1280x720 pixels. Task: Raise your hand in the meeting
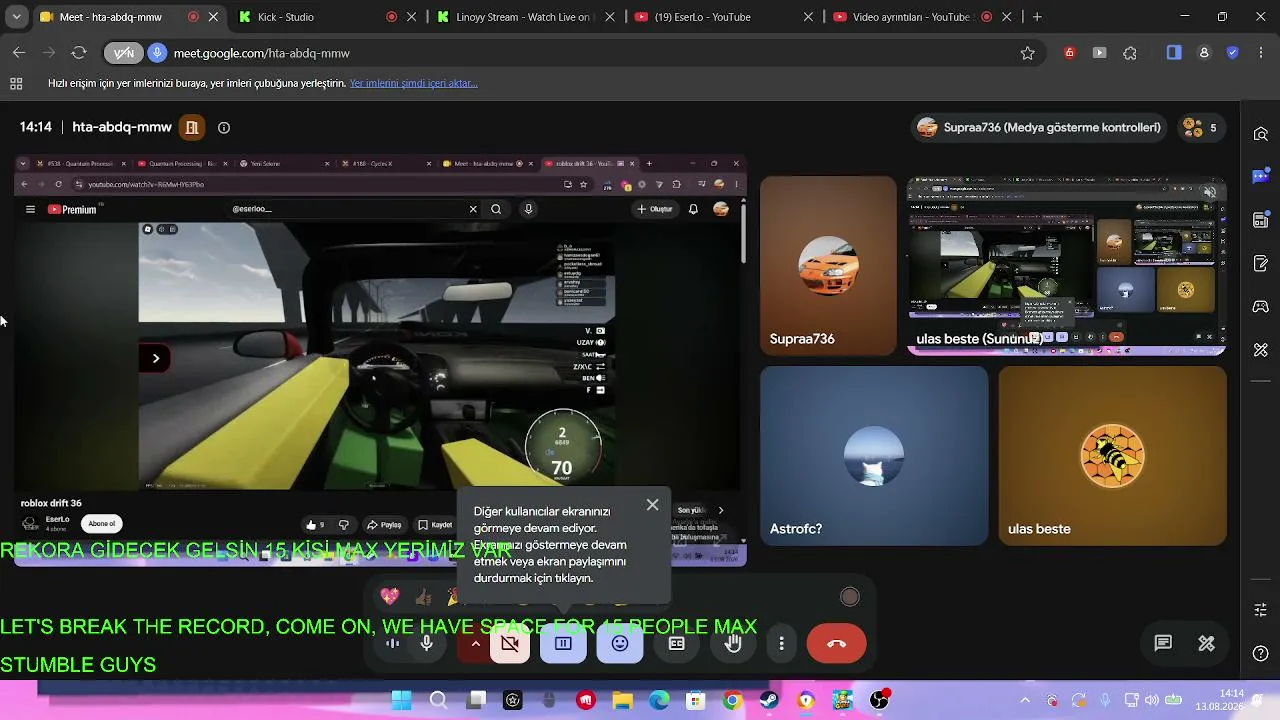[x=733, y=644]
